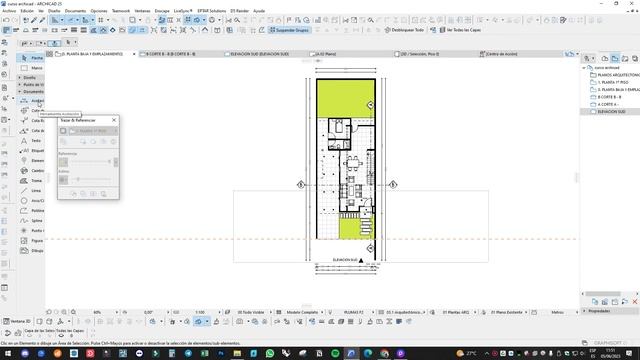Select the Flecha arrow tool
The width and height of the screenshot is (640, 360).
tap(31, 58)
